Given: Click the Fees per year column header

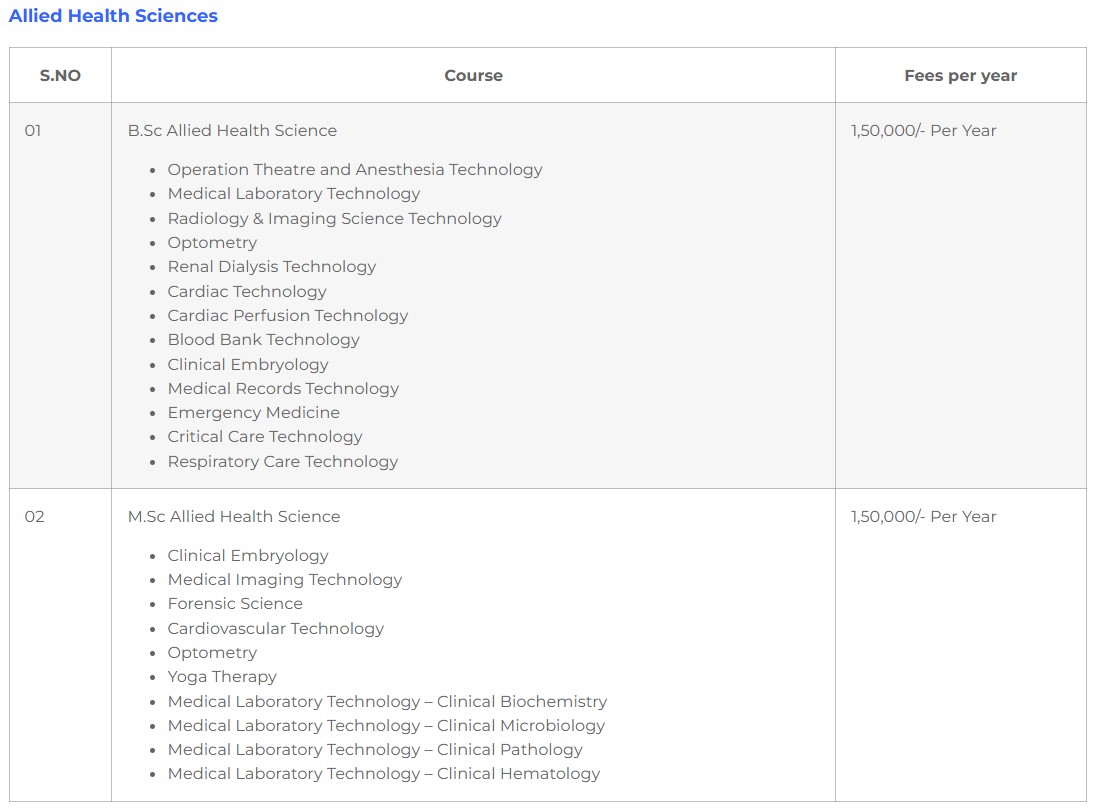Looking at the screenshot, I should pyautogui.click(x=960, y=75).
